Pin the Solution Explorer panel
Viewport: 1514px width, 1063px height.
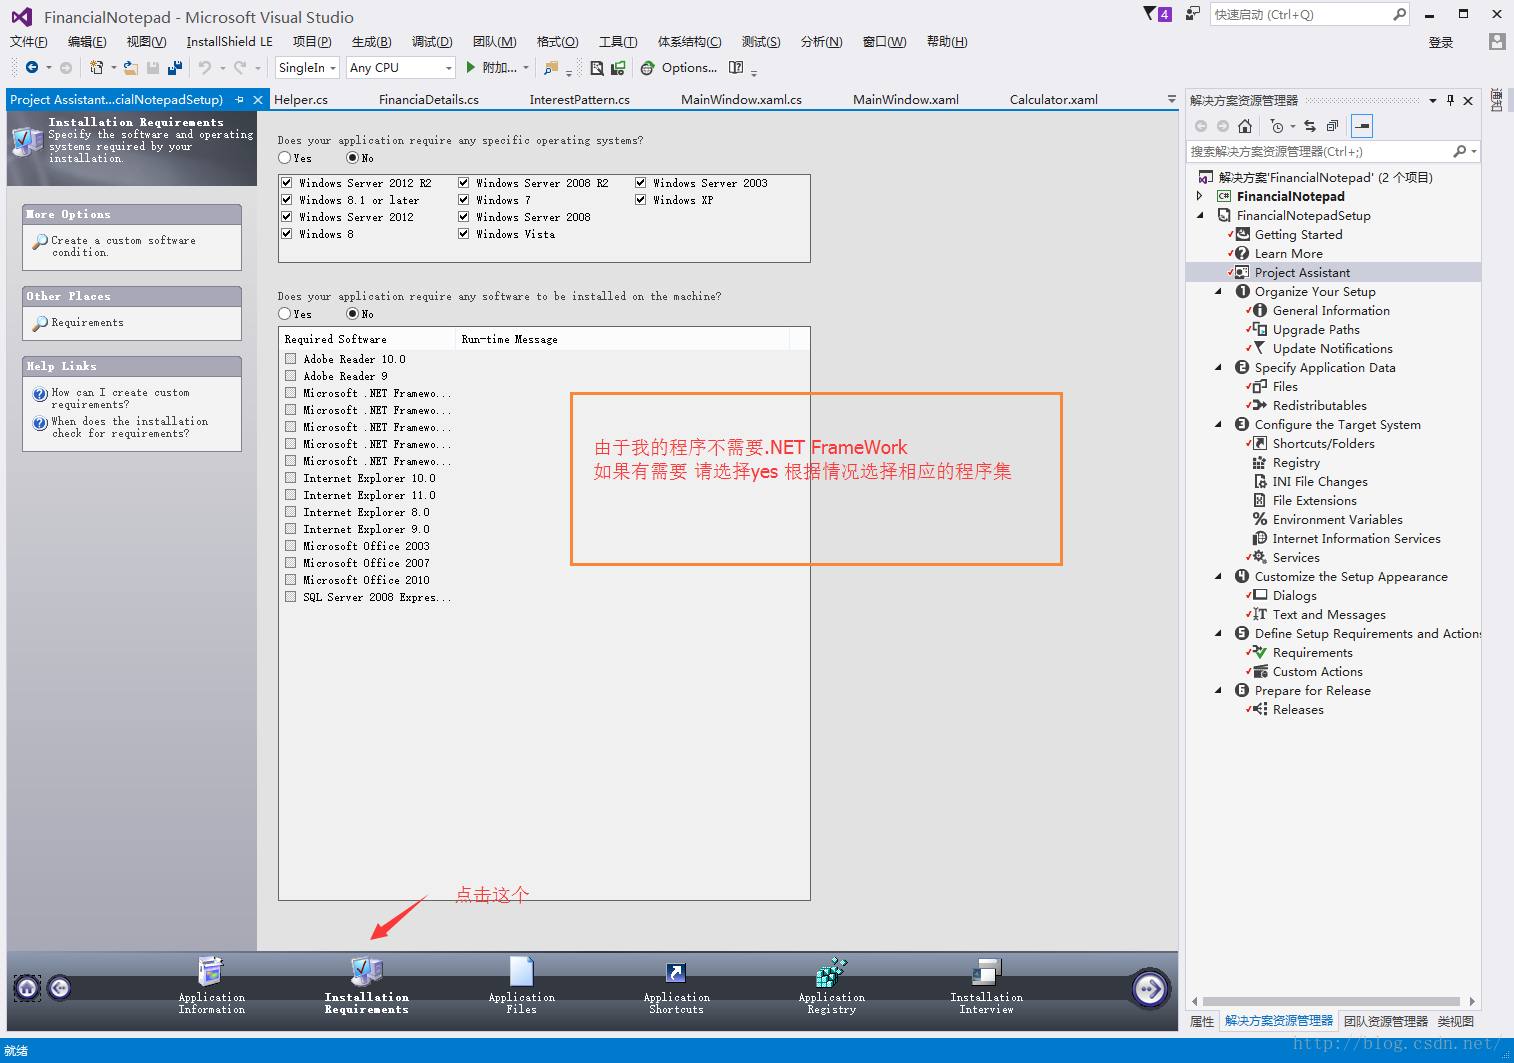(1450, 100)
